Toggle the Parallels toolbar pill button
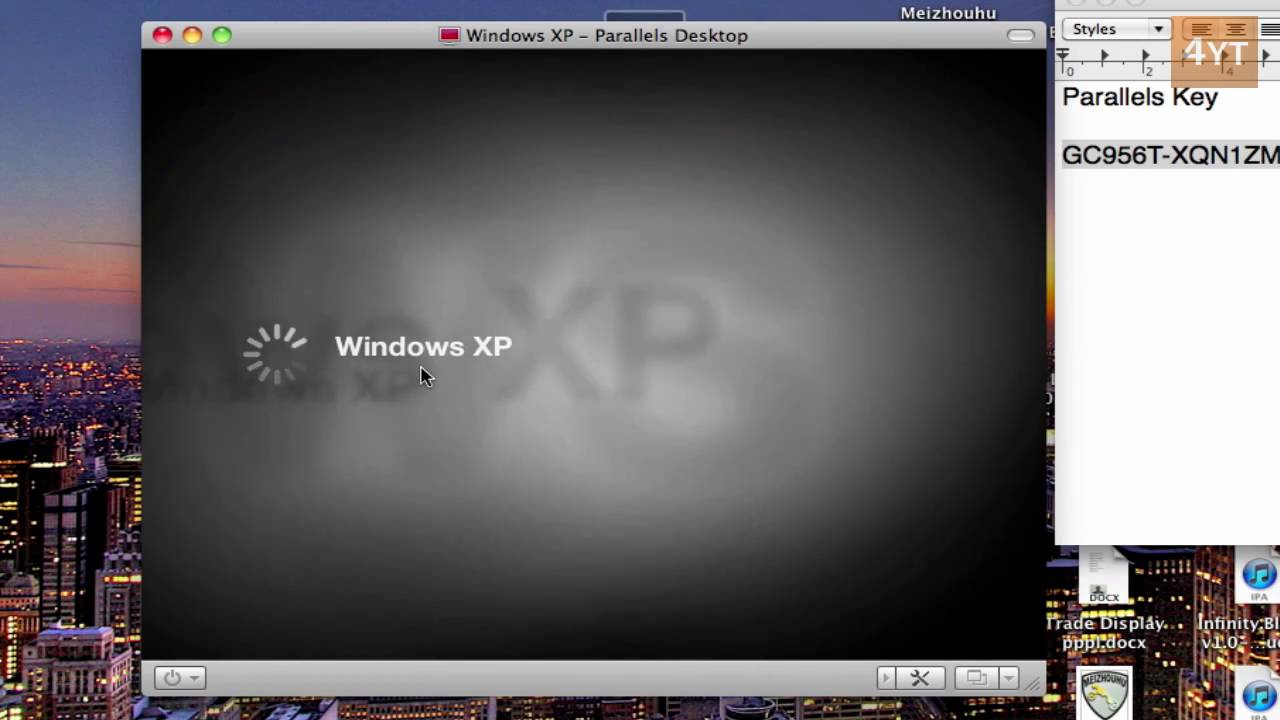Viewport: 1280px width, 720px height. point(1021,35)
